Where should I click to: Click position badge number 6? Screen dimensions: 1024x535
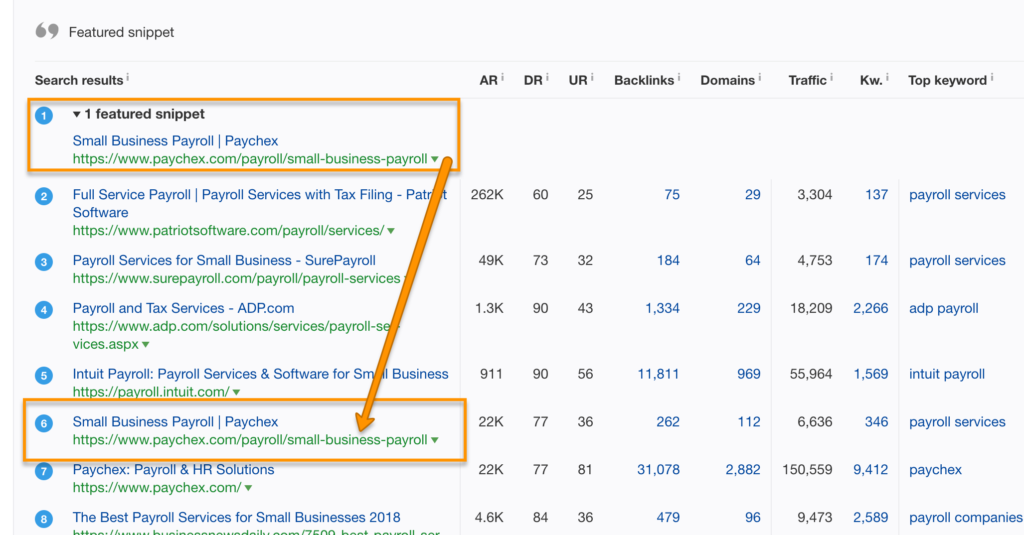44,424
